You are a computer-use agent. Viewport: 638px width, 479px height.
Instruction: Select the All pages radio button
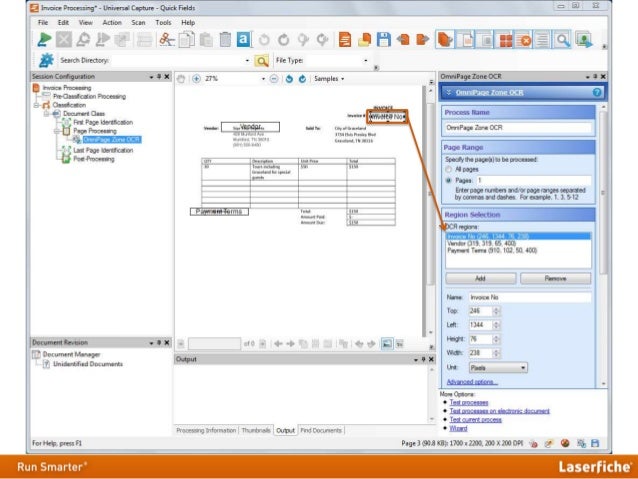pyautogui.click(x=448, y=169)
